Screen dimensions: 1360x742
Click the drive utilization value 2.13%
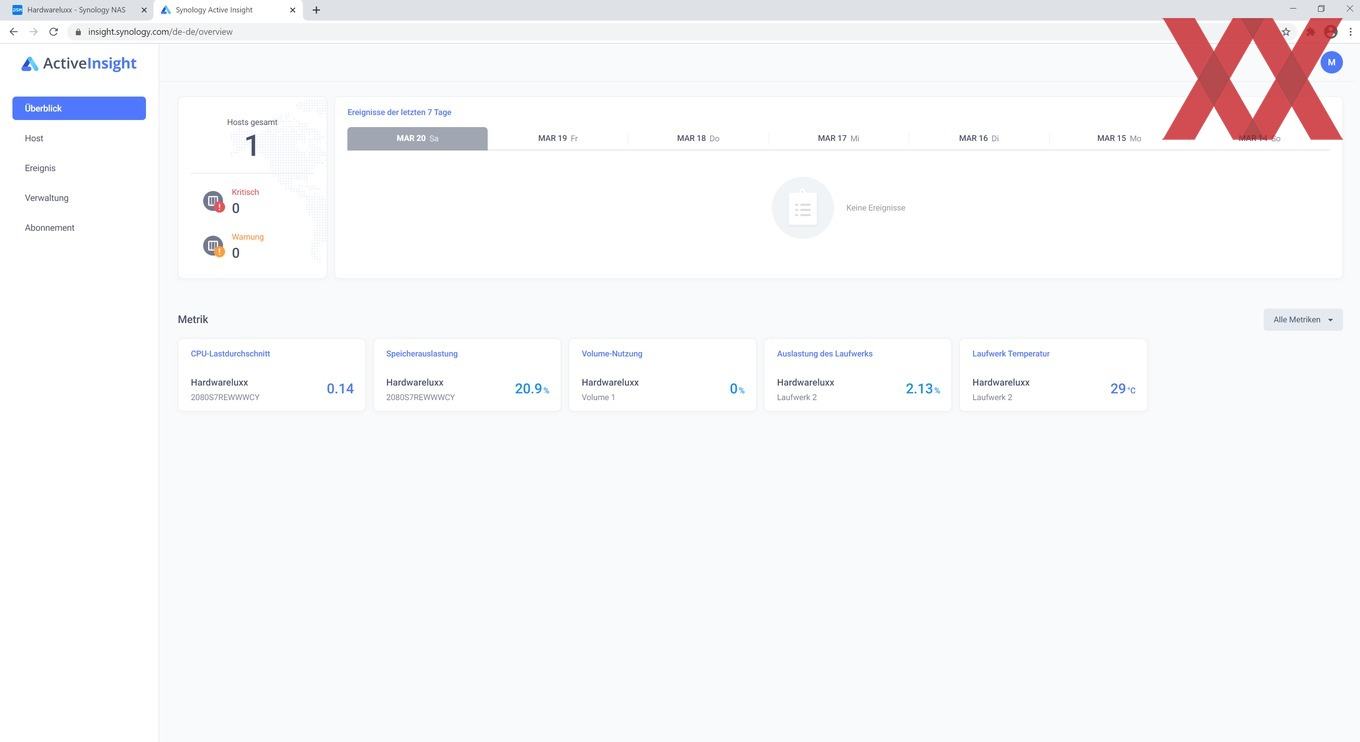point(923,389)
